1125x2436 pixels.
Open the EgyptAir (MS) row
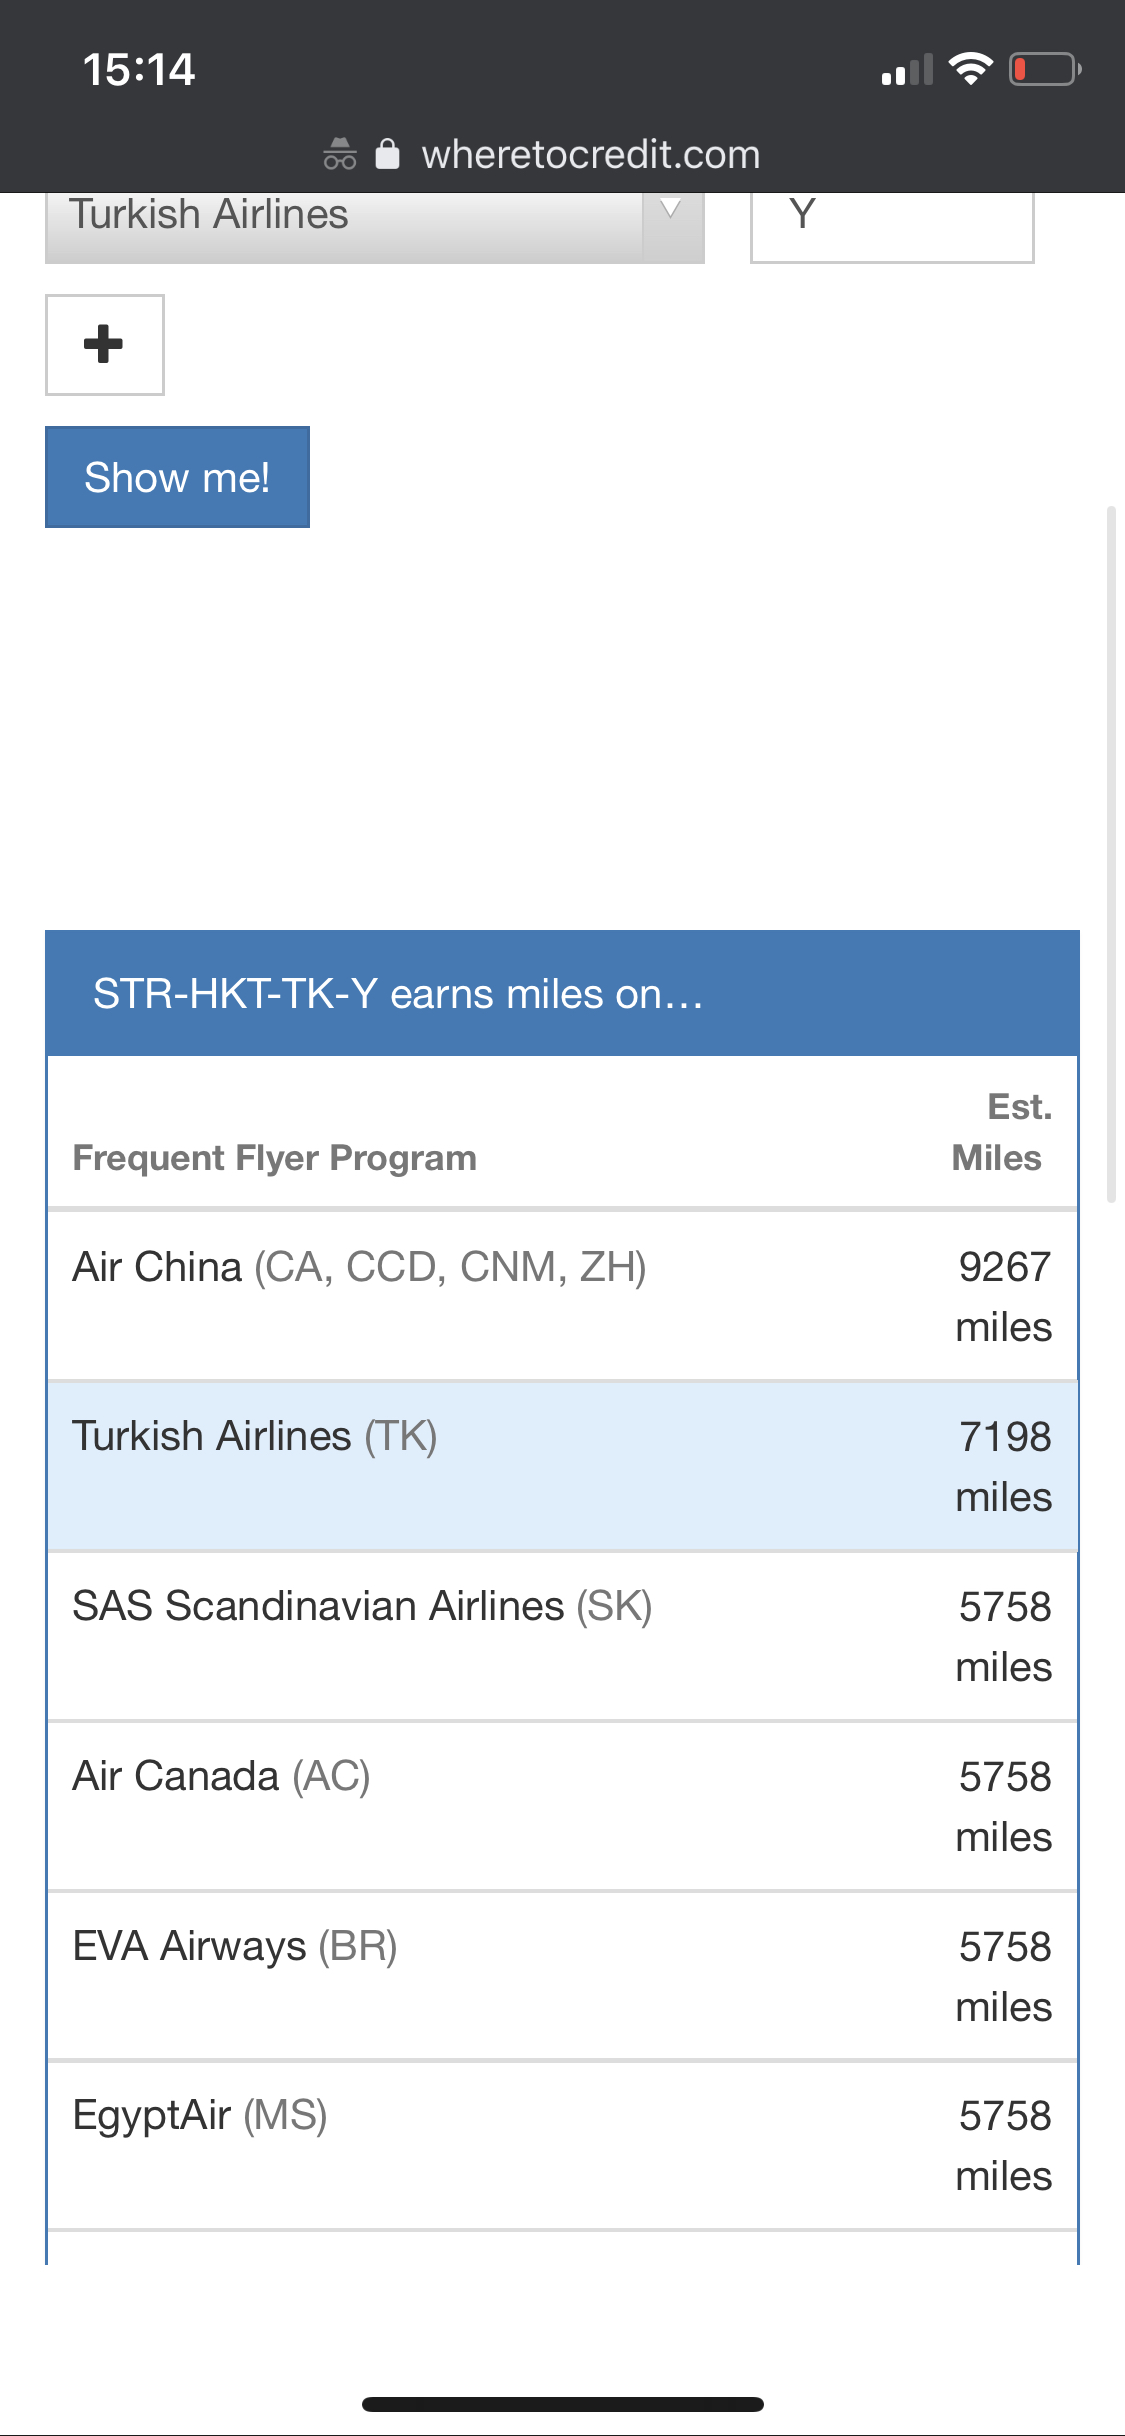point(562,2145)
